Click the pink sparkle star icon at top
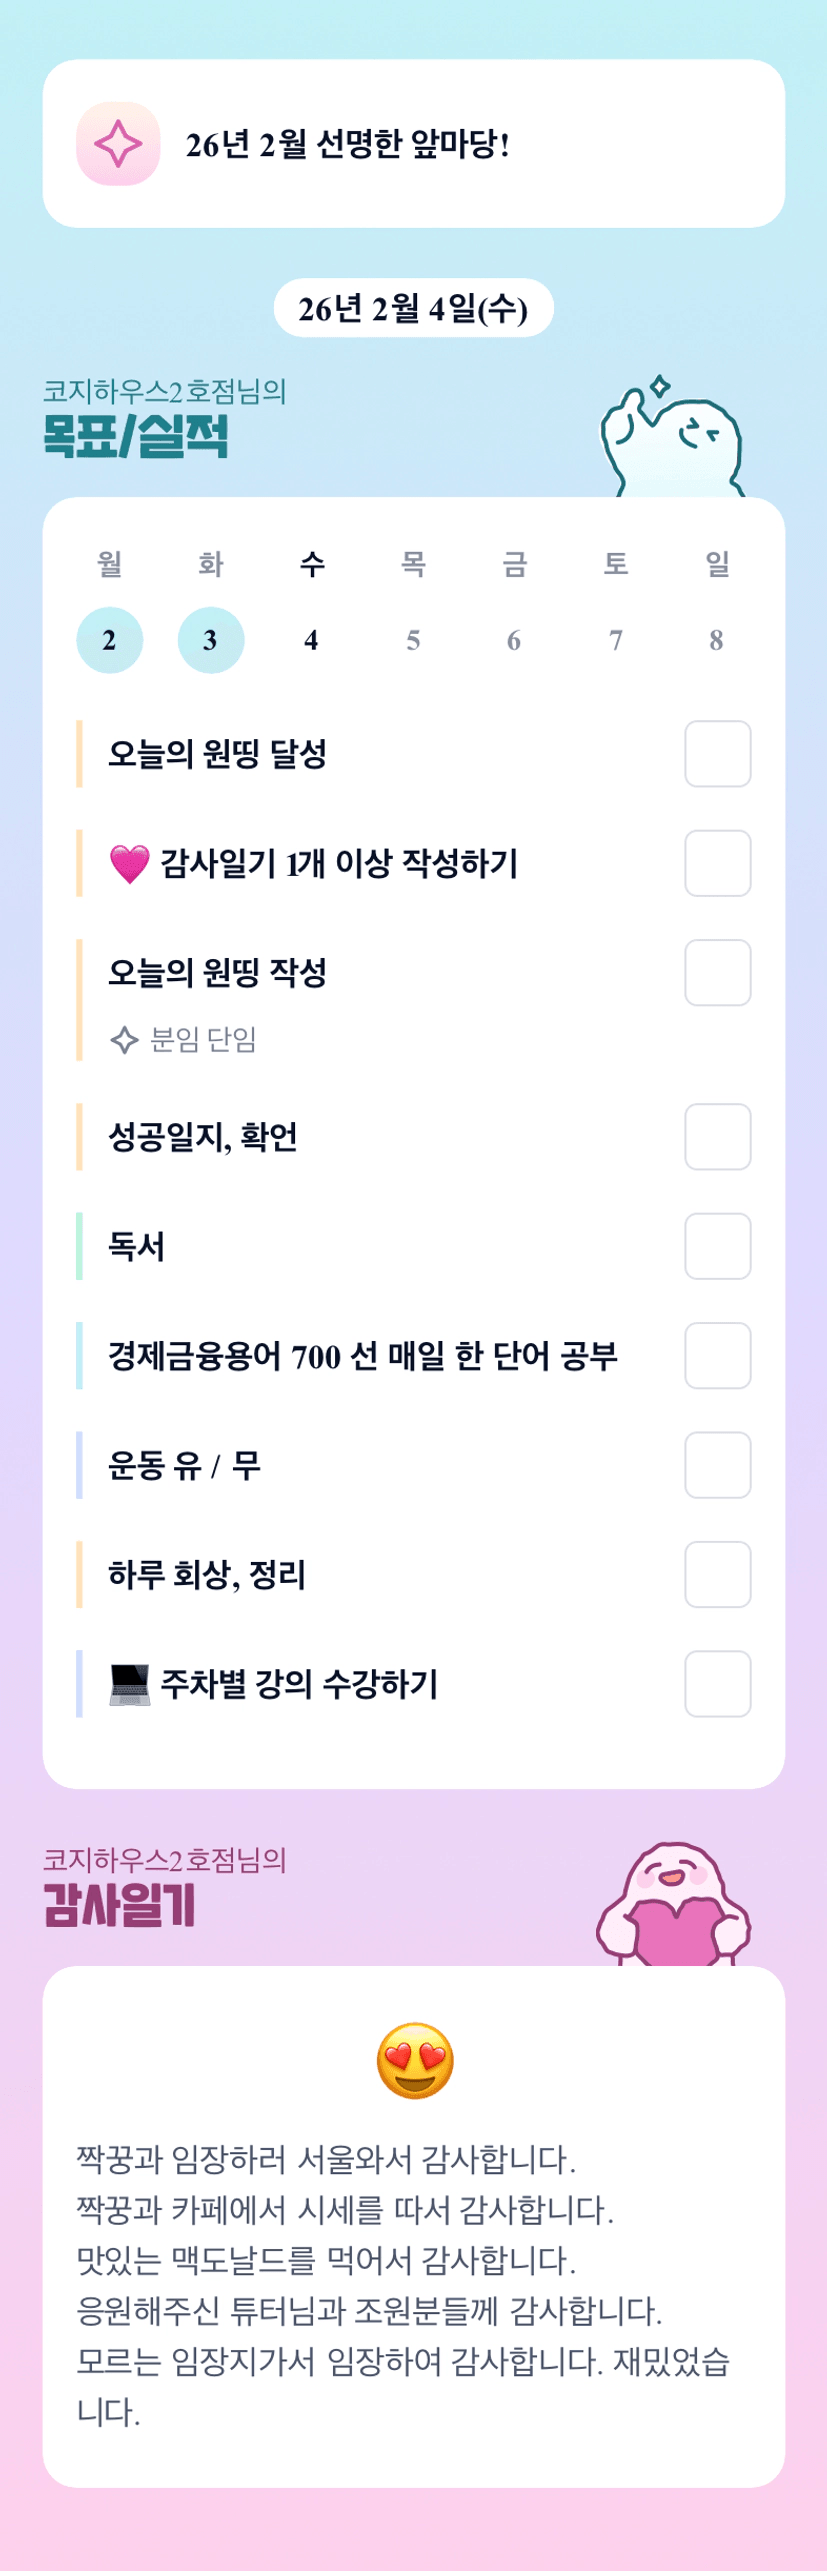Viewport: 827px width, 2571px height. click(118, 144)
